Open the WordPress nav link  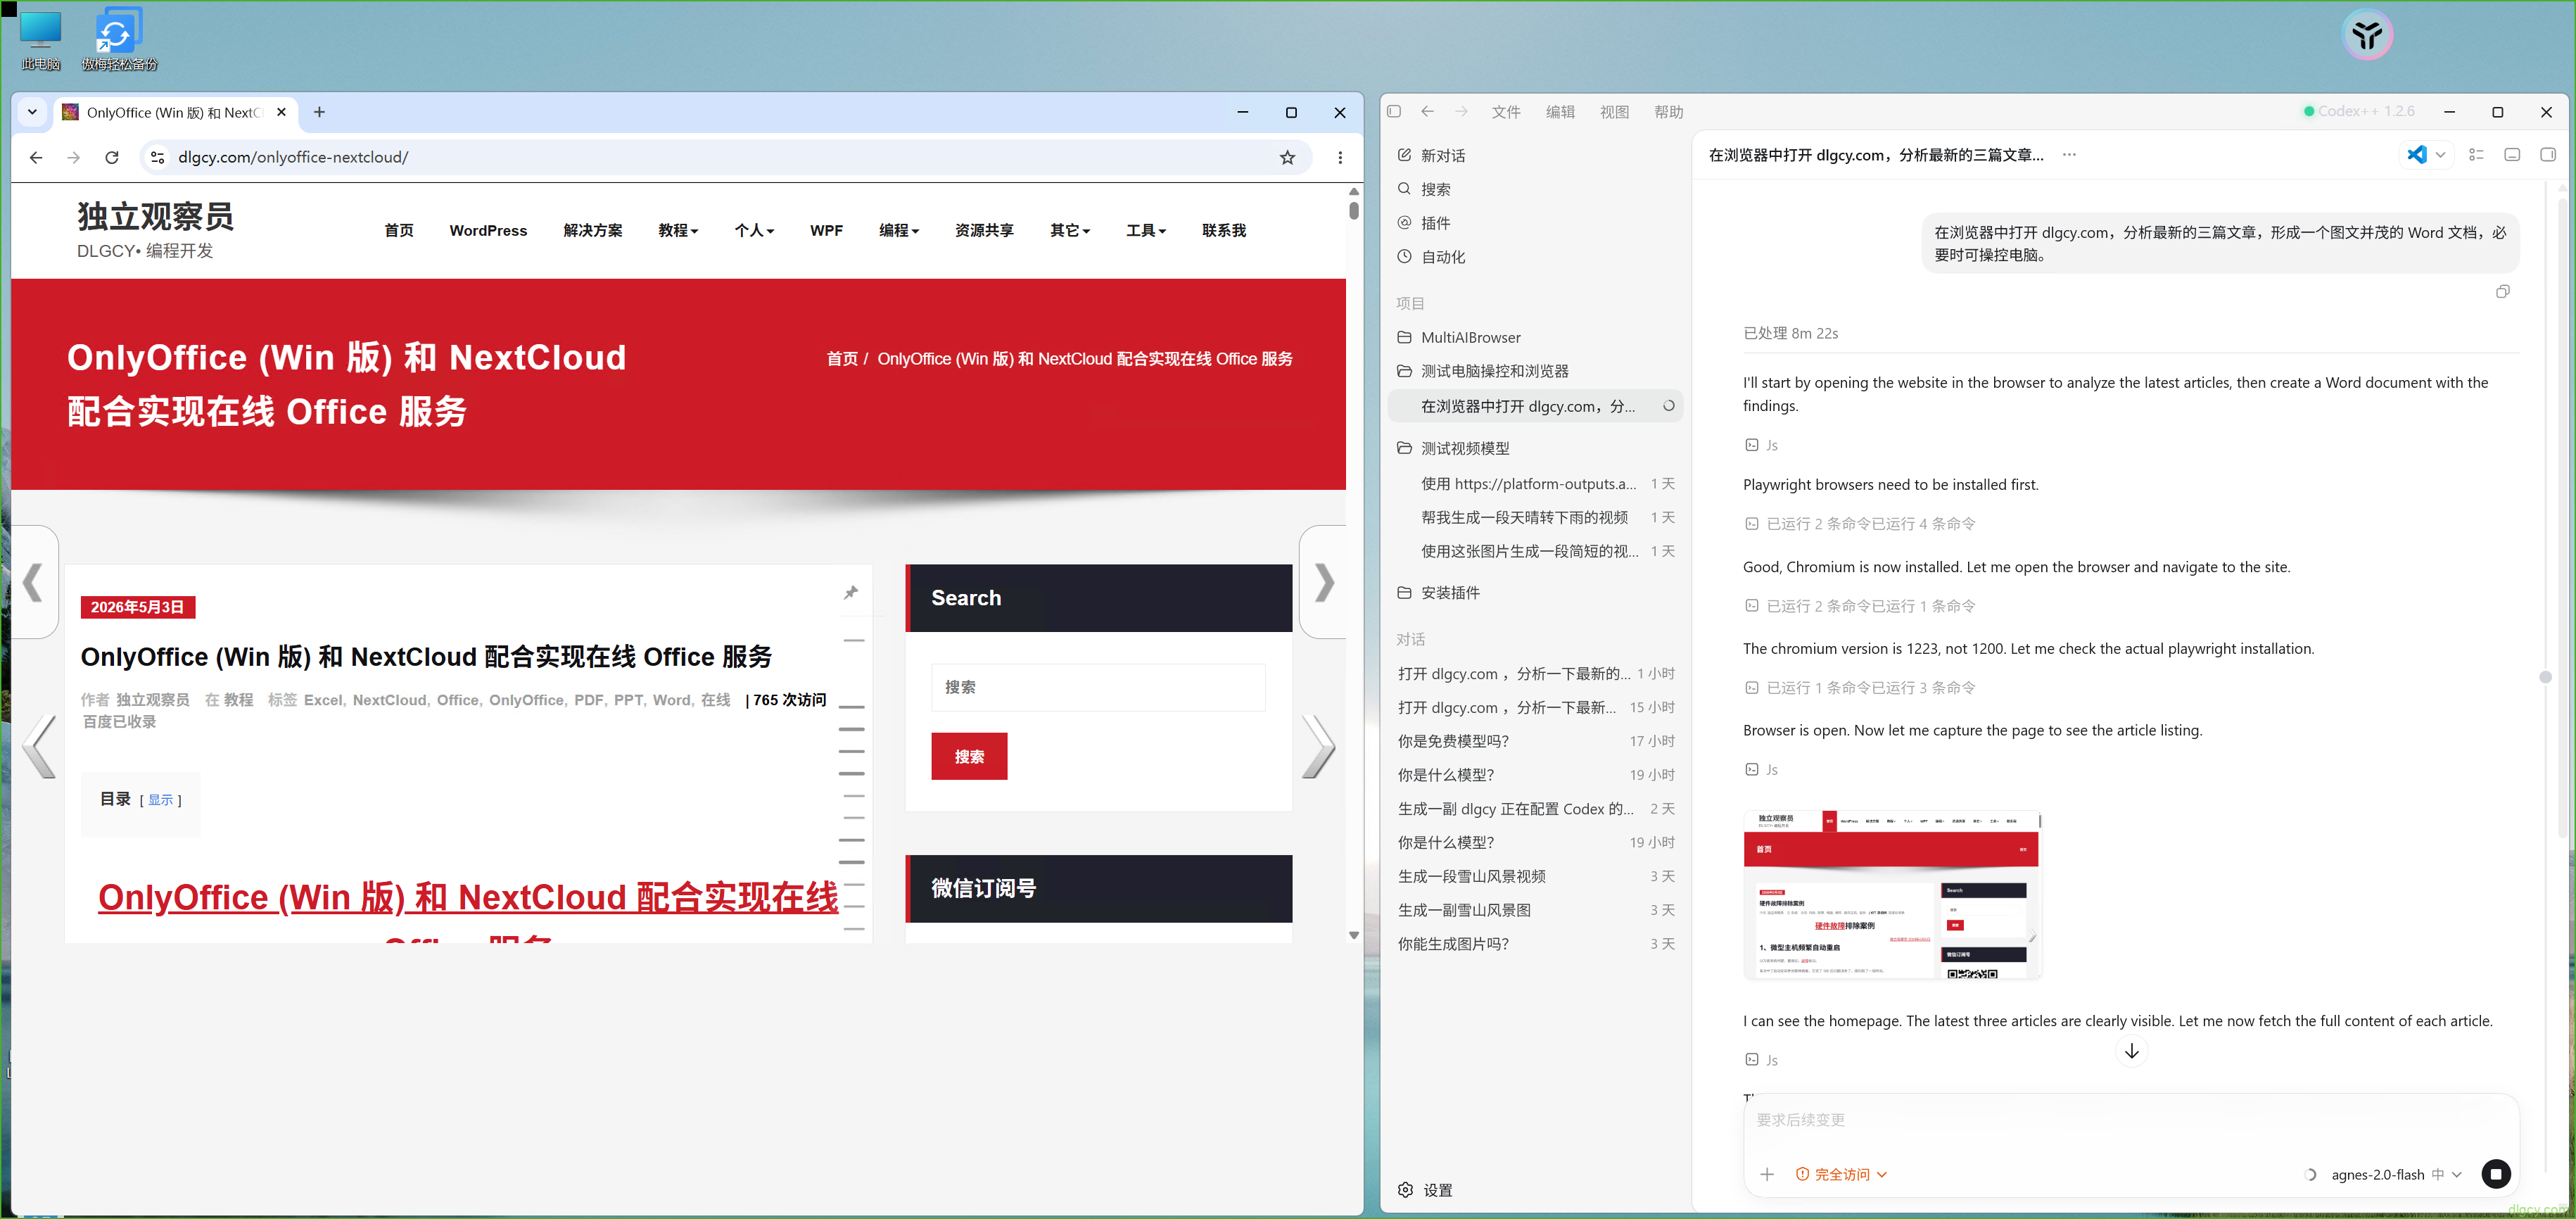pos(488,231)
